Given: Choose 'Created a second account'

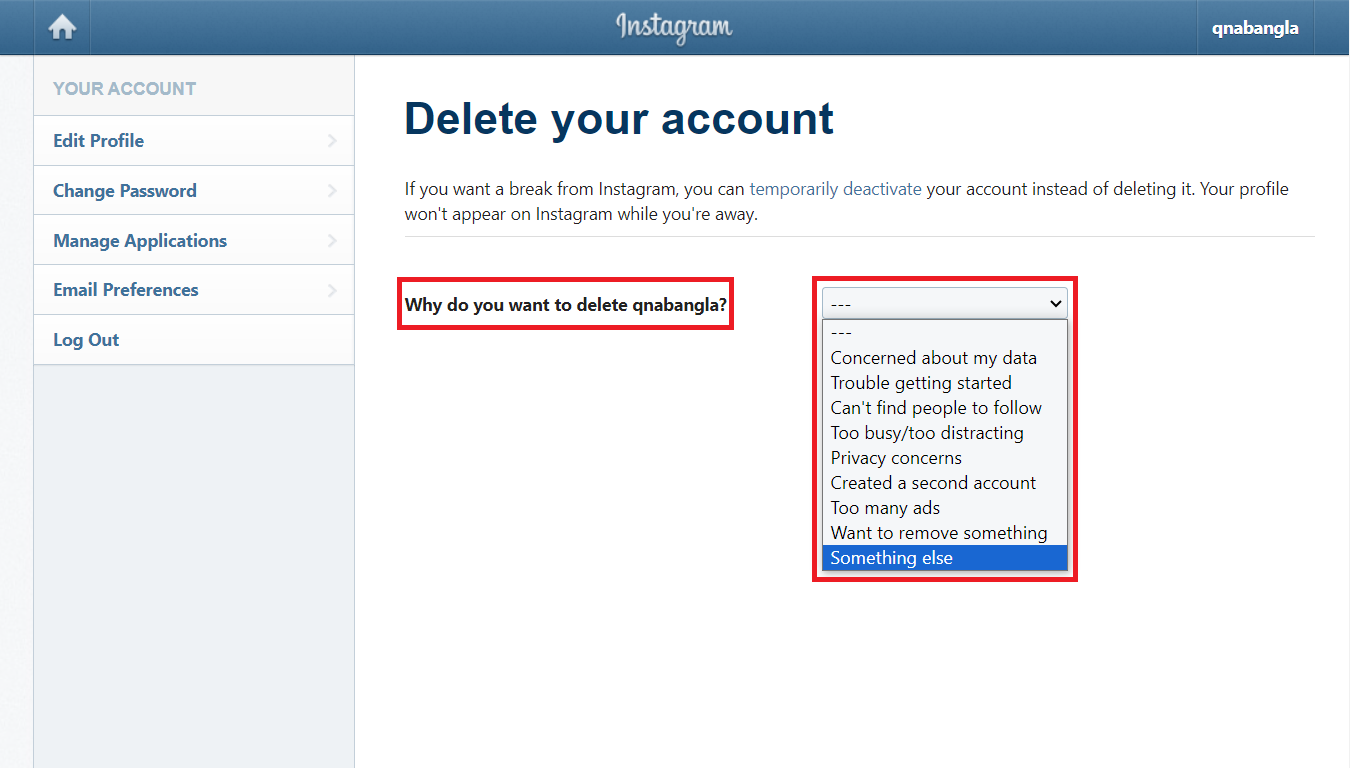Looking at the screenshot, I should 932,482.
